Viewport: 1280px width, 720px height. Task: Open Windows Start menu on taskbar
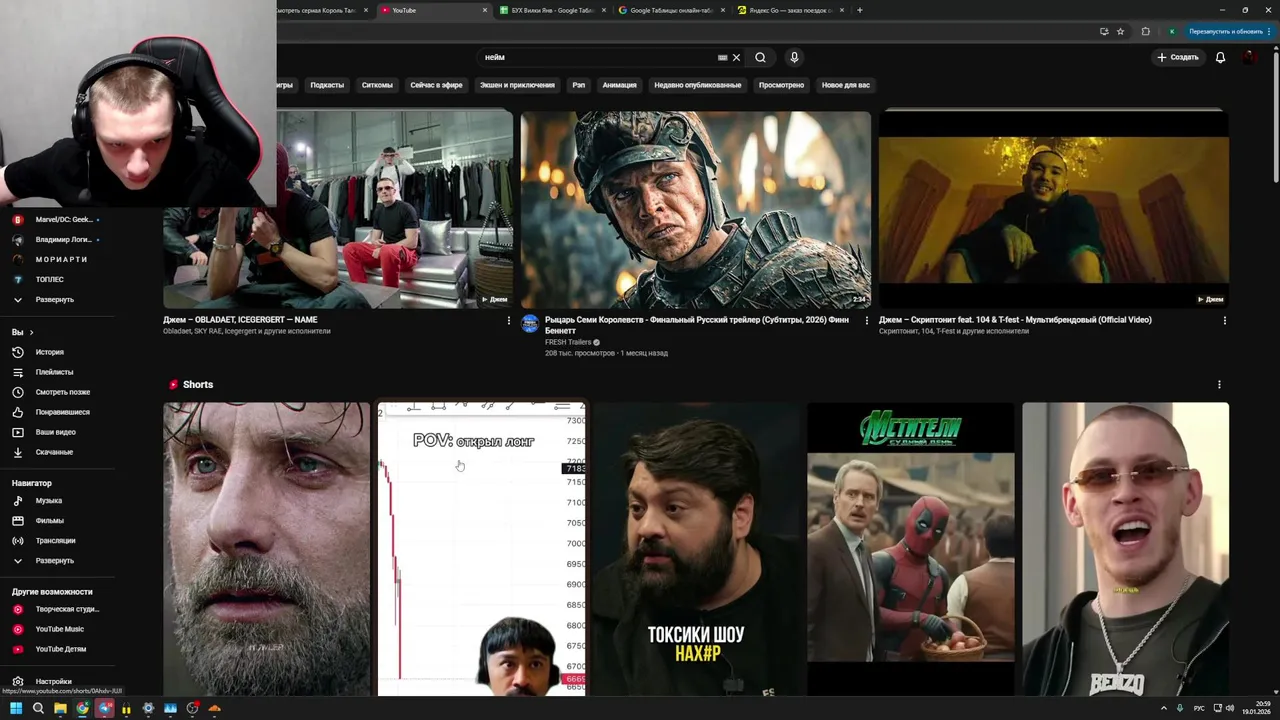pyautogui.click(x=16, y=708)
